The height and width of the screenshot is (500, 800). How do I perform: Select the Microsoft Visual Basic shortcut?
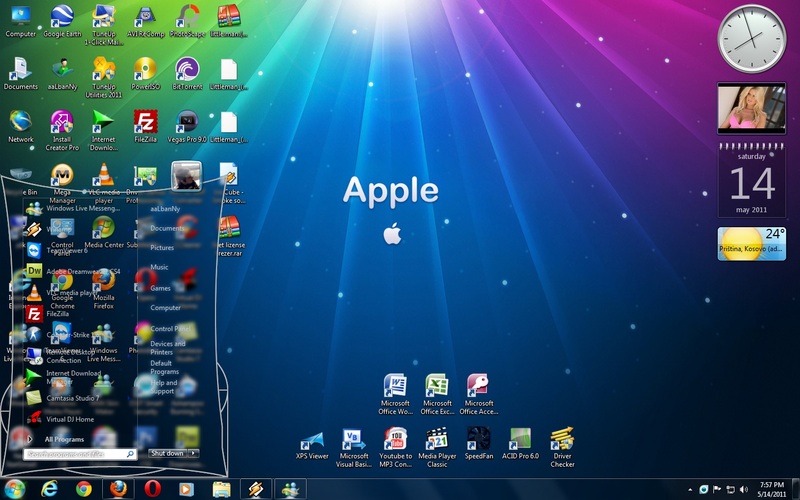click(x=354, y=448)
